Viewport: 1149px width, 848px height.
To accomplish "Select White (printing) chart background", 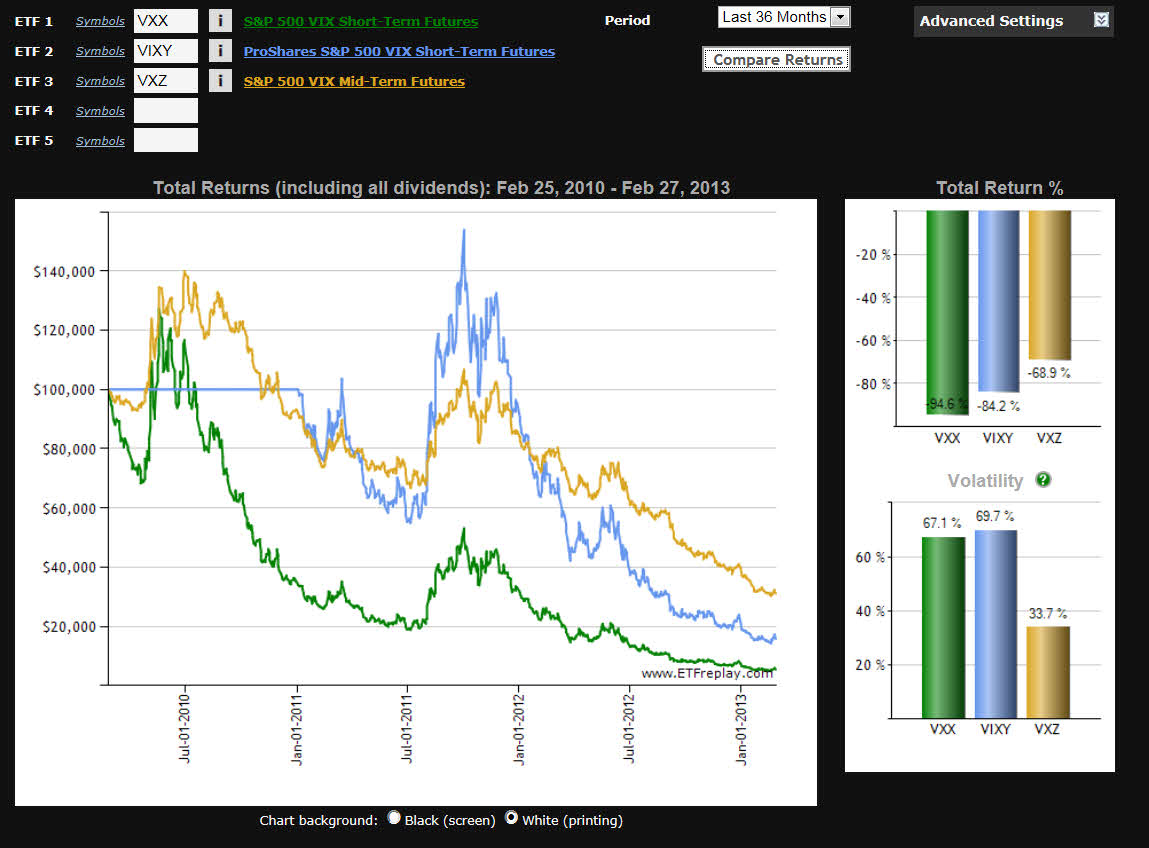I will [512, 818].
